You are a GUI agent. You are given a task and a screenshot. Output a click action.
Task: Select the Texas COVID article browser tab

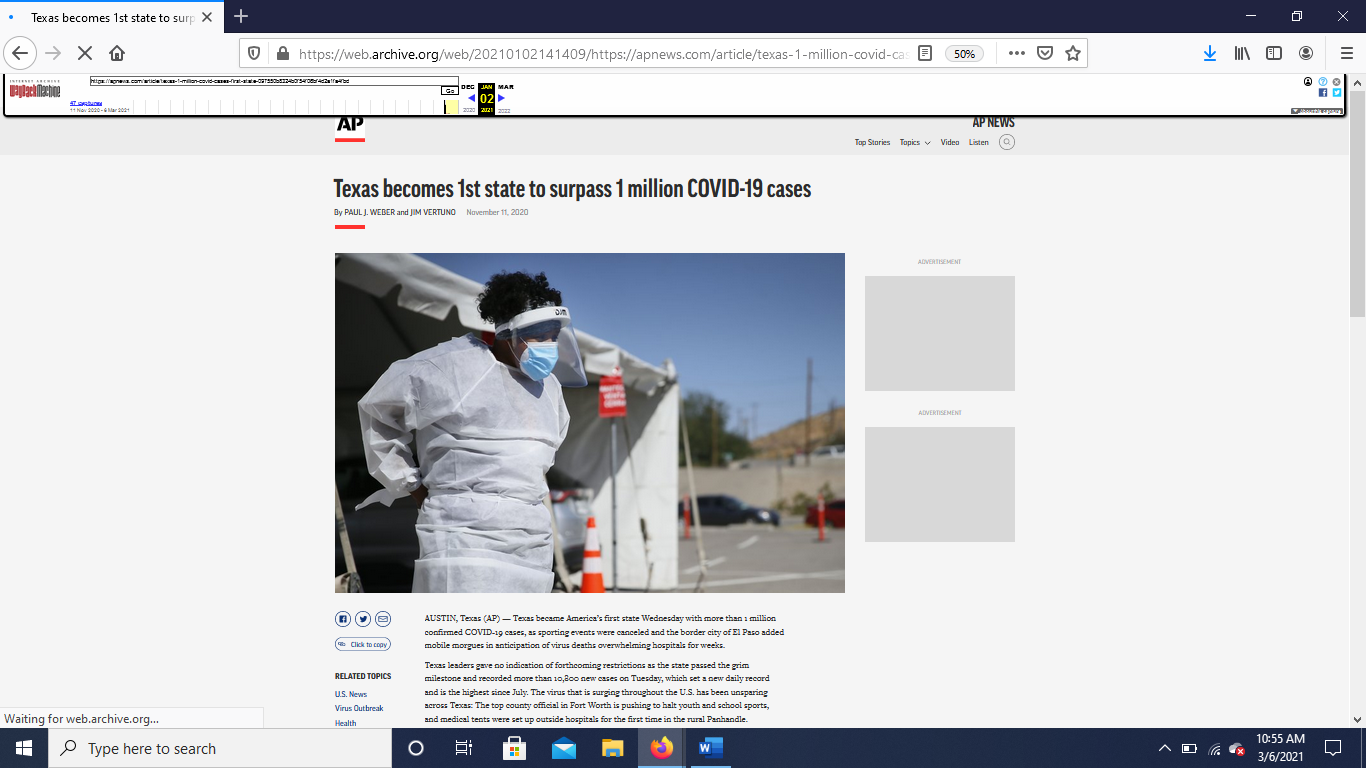pos(110,17)
